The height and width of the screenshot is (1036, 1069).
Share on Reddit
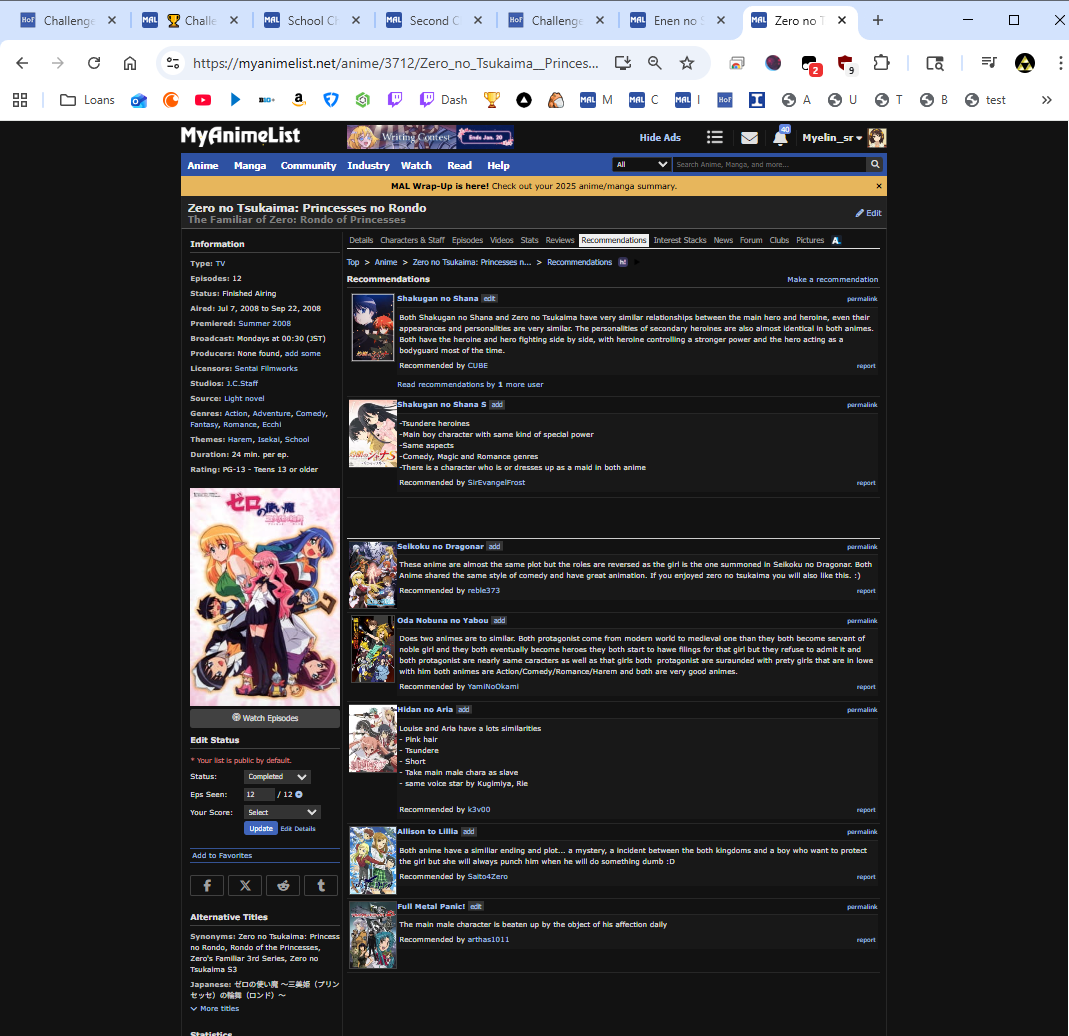click(283, 885)
